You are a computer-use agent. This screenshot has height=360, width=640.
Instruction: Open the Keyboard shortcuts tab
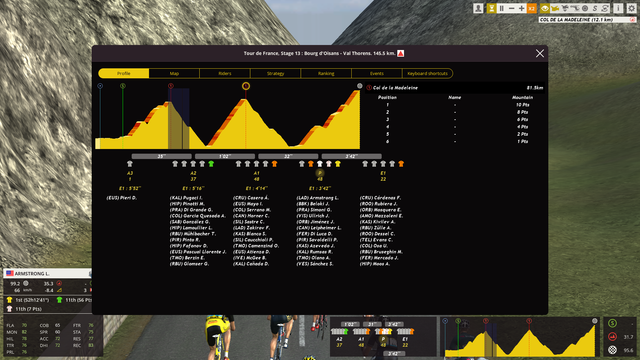[x=427, y=73]
